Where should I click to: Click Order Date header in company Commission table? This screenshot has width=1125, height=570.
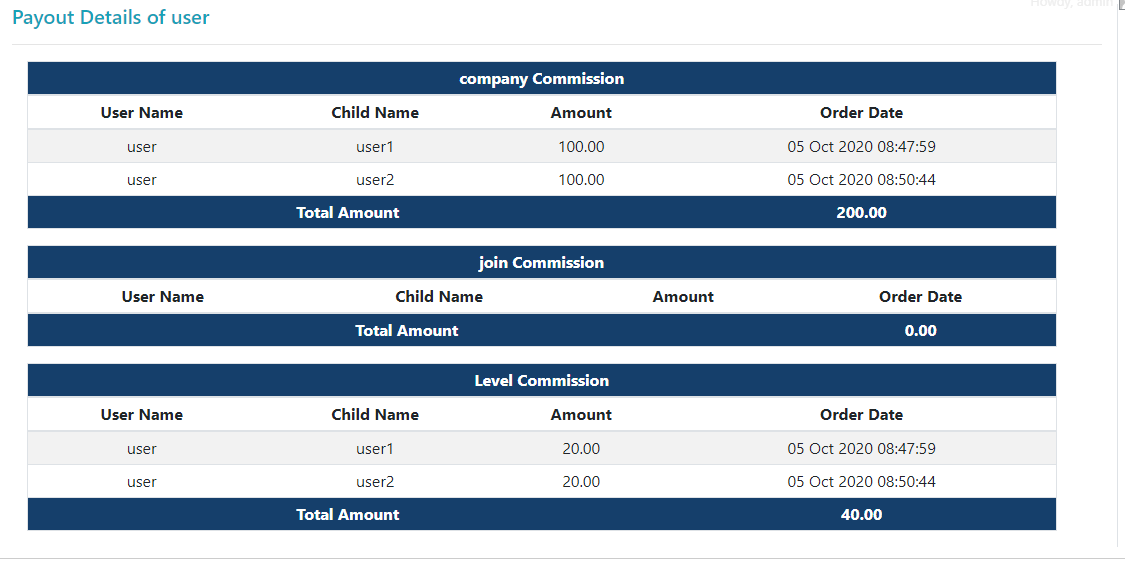point(861,113)
